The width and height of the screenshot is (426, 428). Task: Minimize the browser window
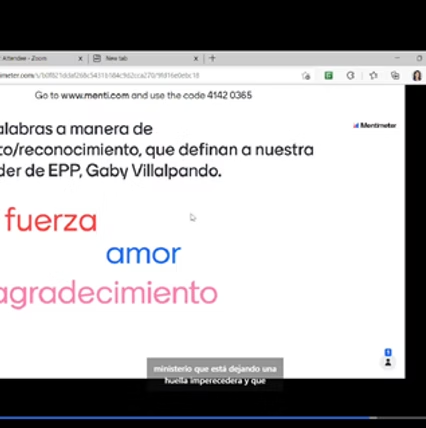pos(397,58)
